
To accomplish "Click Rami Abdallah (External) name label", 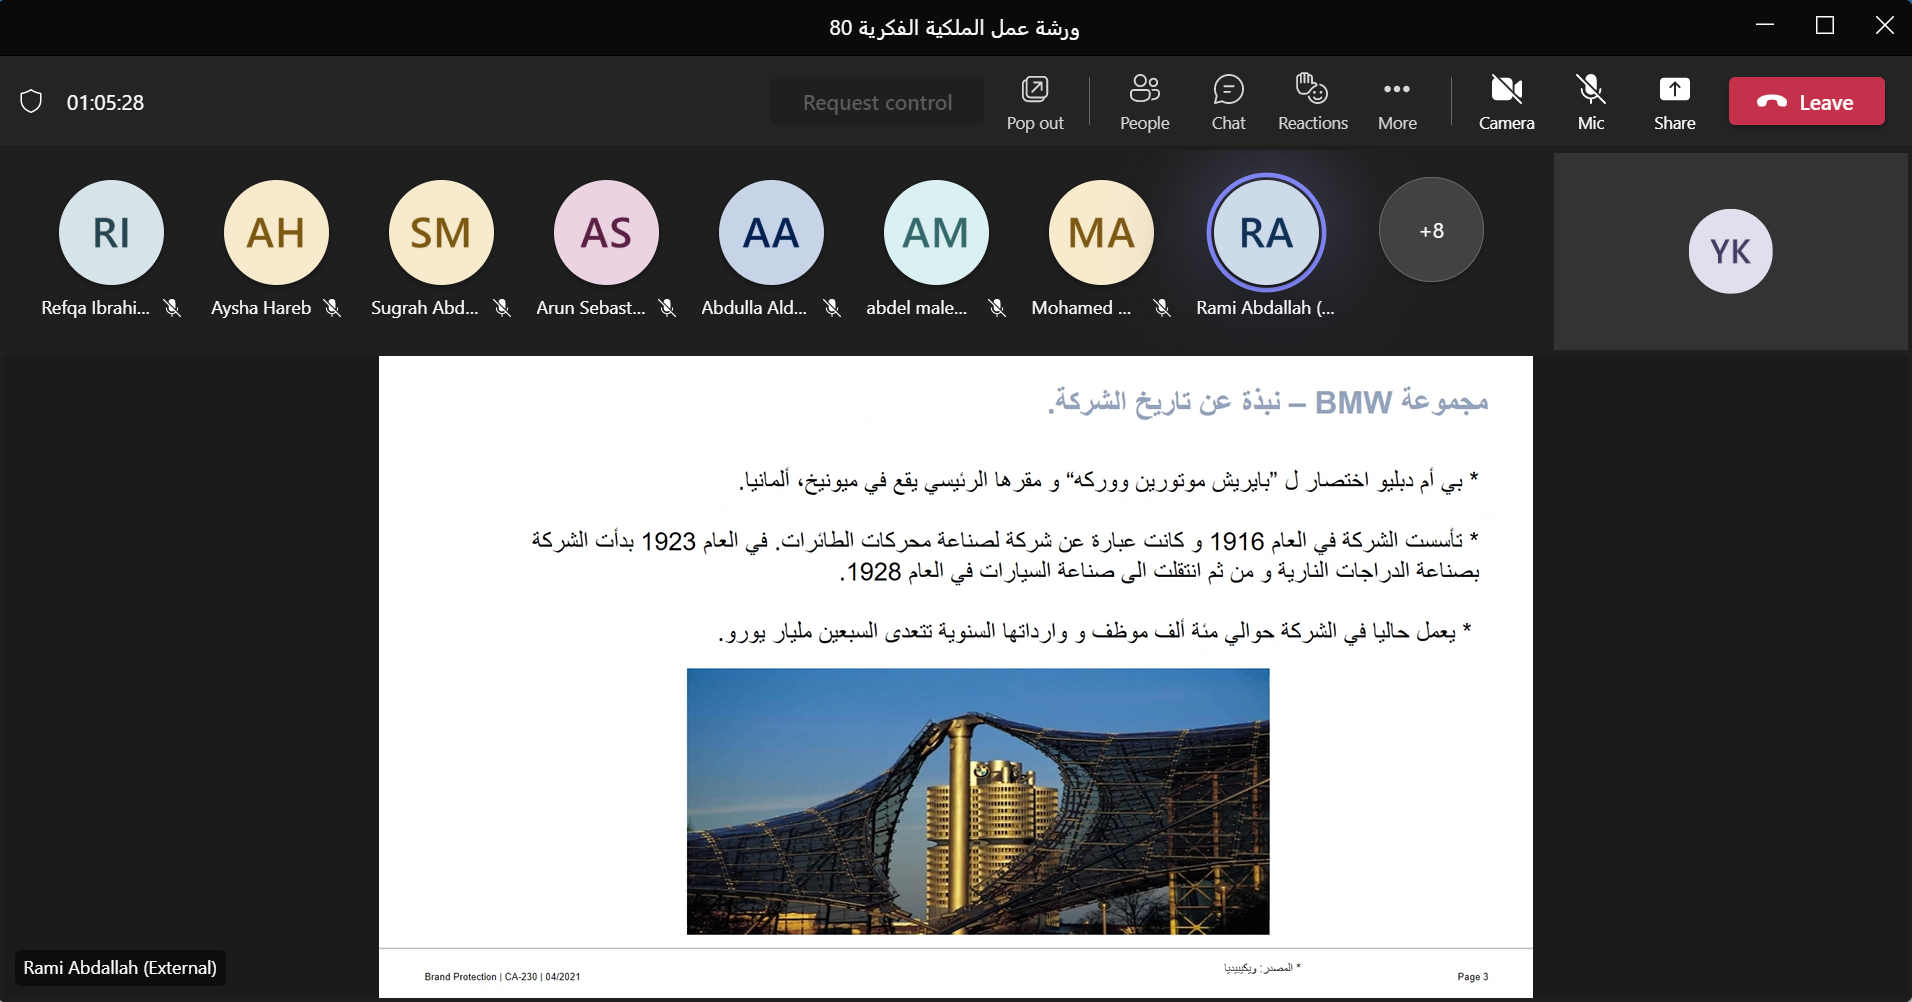I will (x=120, y=968).
